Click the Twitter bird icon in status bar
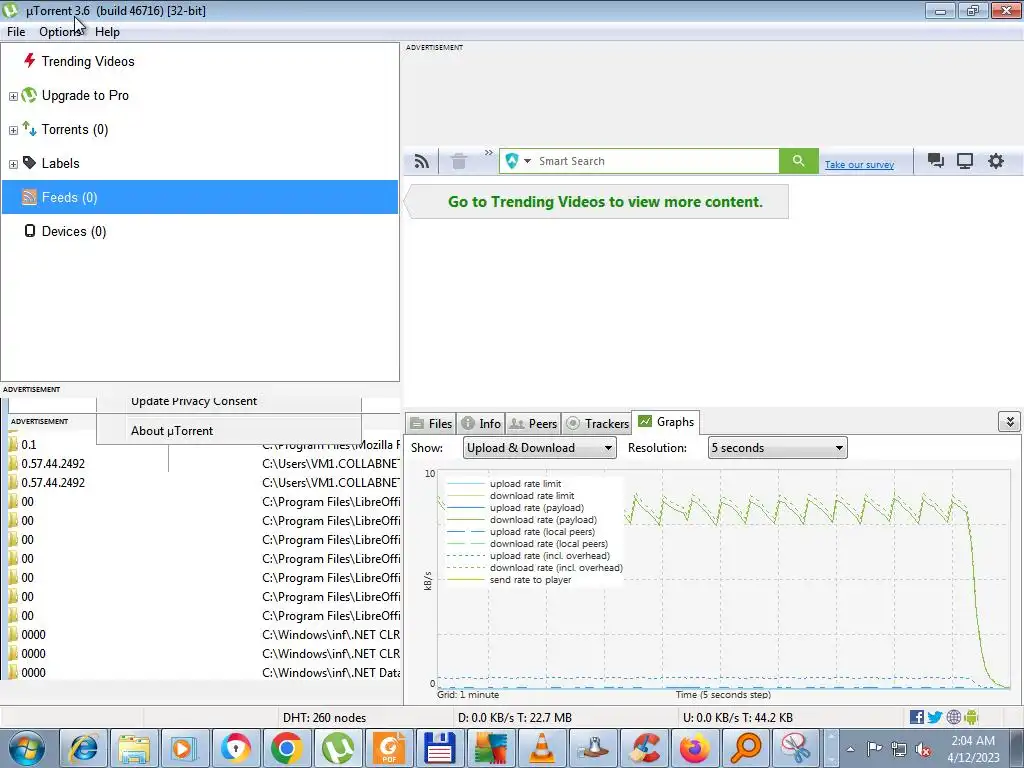This screenshot has width=1024, height=768. [935, 717]
